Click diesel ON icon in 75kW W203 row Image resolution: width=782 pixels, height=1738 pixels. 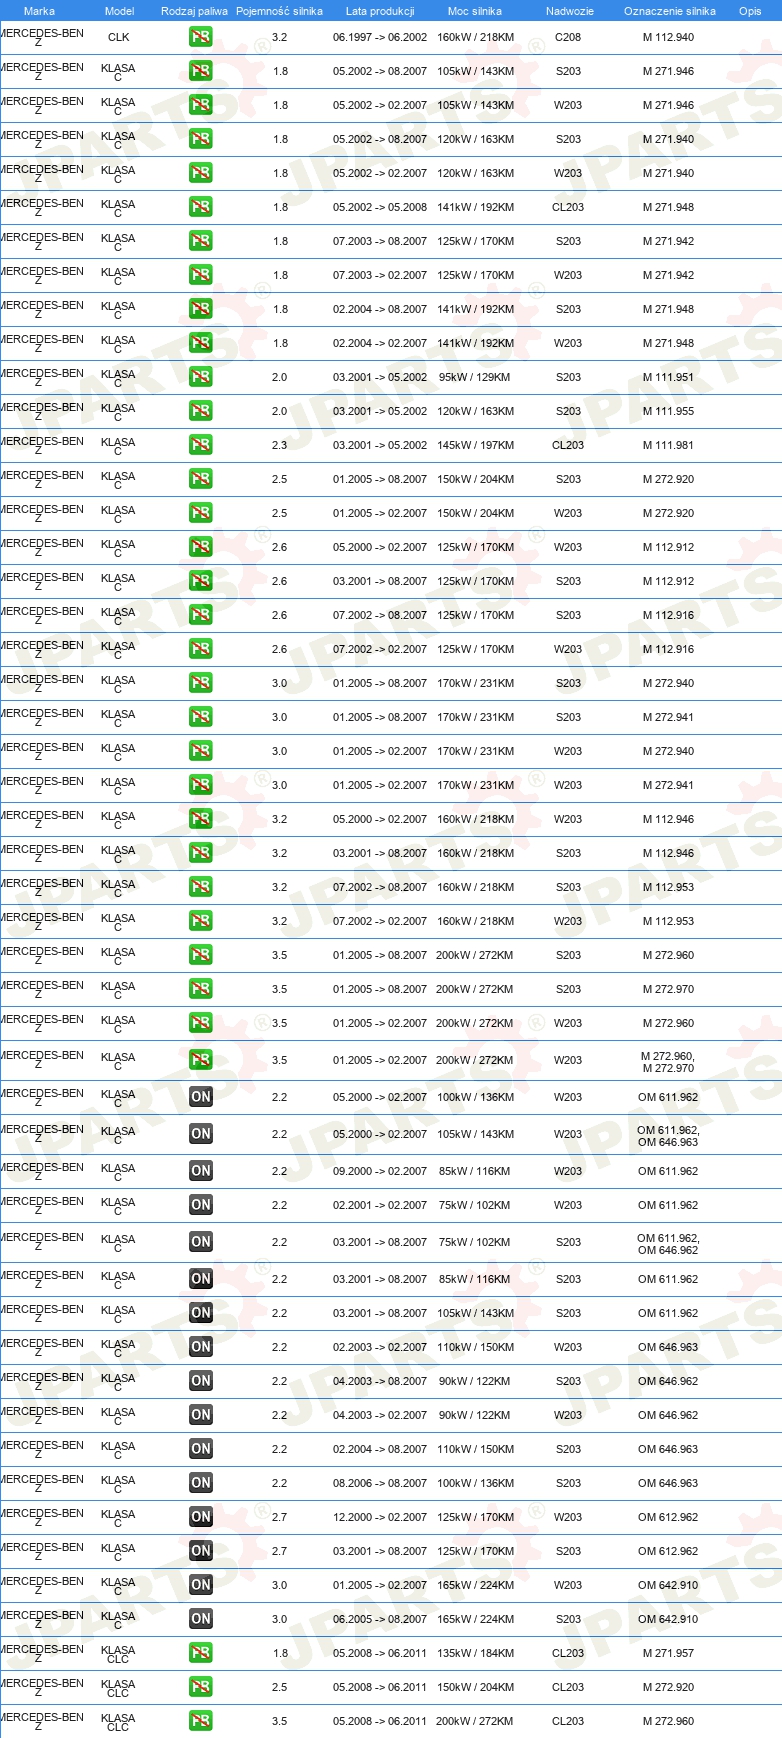[x=201, y=1205]
